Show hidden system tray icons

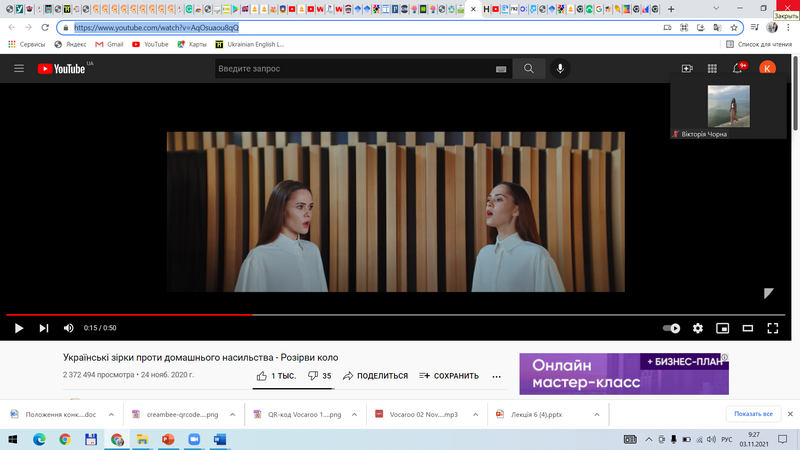[x=648, y=439]
